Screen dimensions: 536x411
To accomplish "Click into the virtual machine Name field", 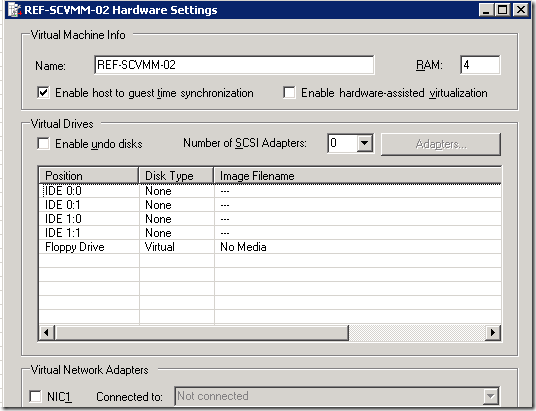I will click(234, 65).
